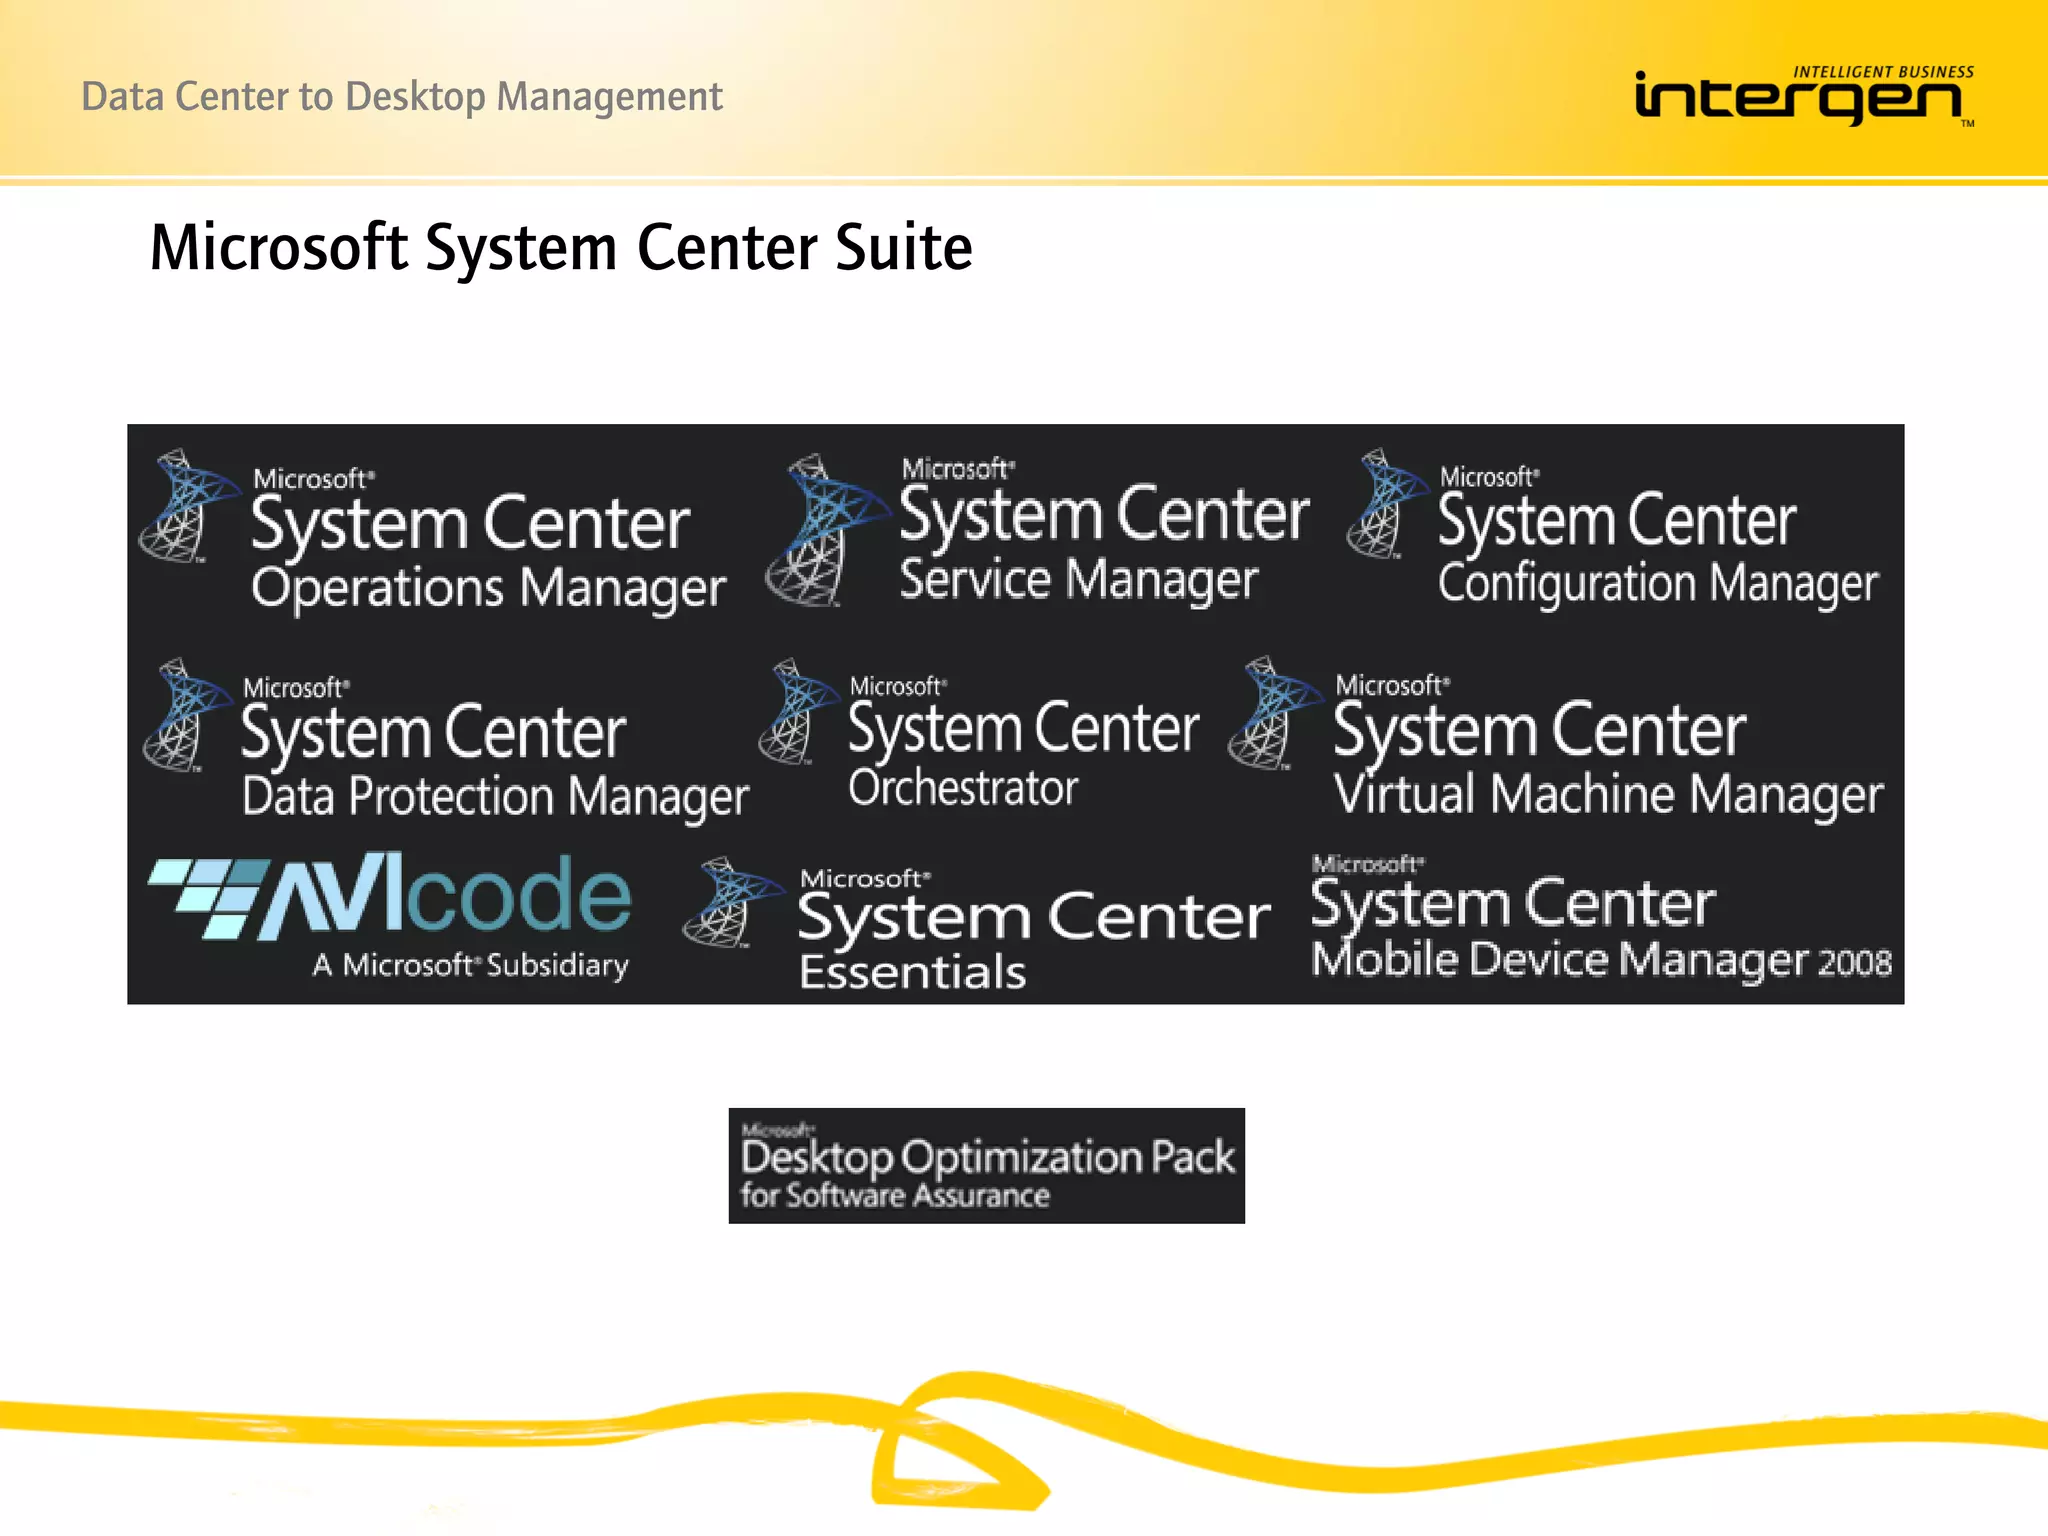The height and width of the screenshot is (1536, 2048).
Task: Click the Intergen logo in the header
Action: tap(1804, 97)
